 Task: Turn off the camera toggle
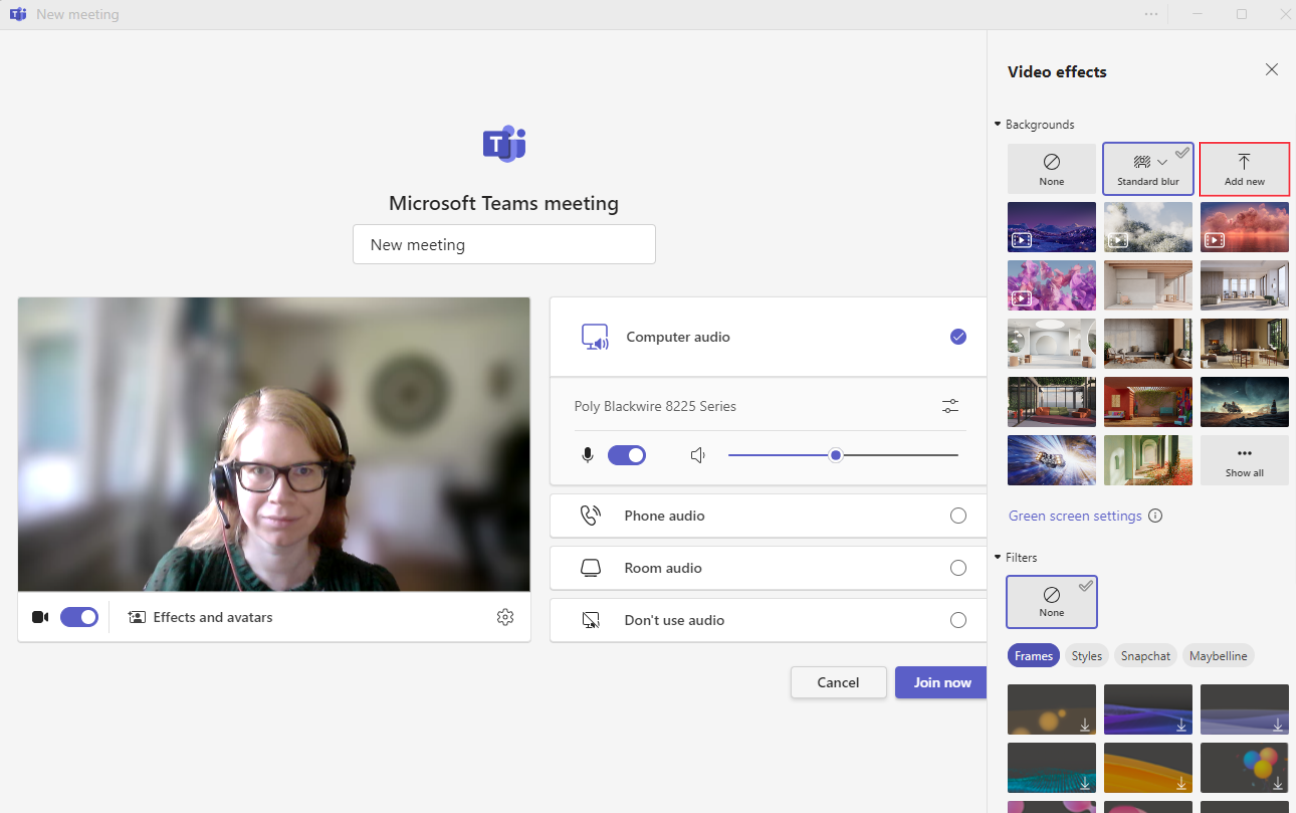click(79, 617)
